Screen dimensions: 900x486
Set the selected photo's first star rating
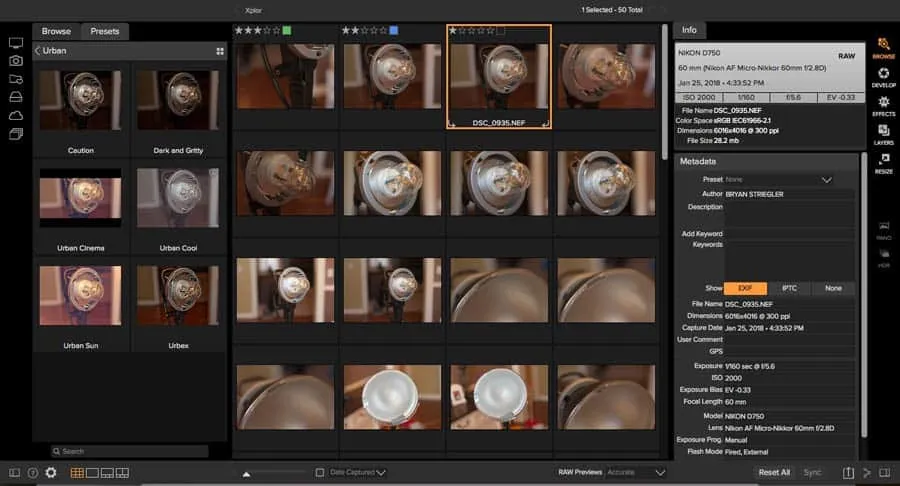tap(453, 30)
